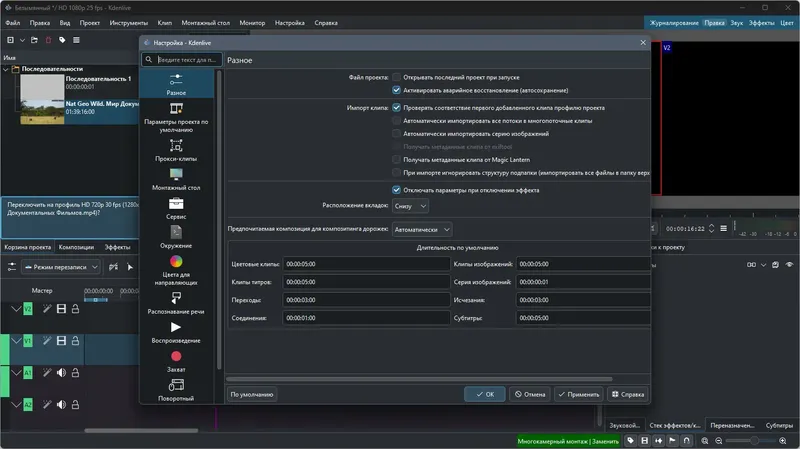Click the tag icon in project bin toolbar
The image size is (800, 449).
tap(62, 40)
